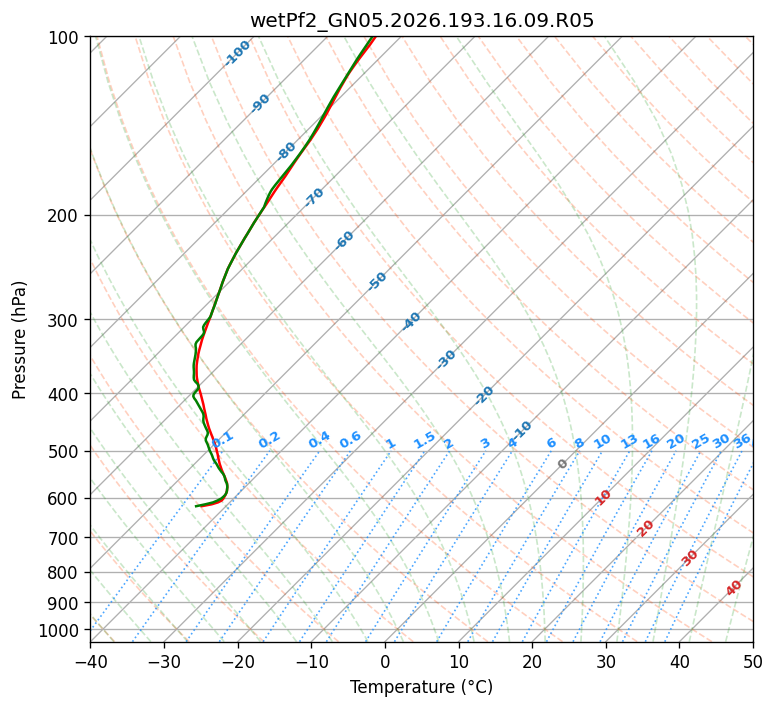Image resolution: width=775 pixels, height=708 pixels.
Task: Click the 0 temperature axis tick label
Action: click(385, 662)
